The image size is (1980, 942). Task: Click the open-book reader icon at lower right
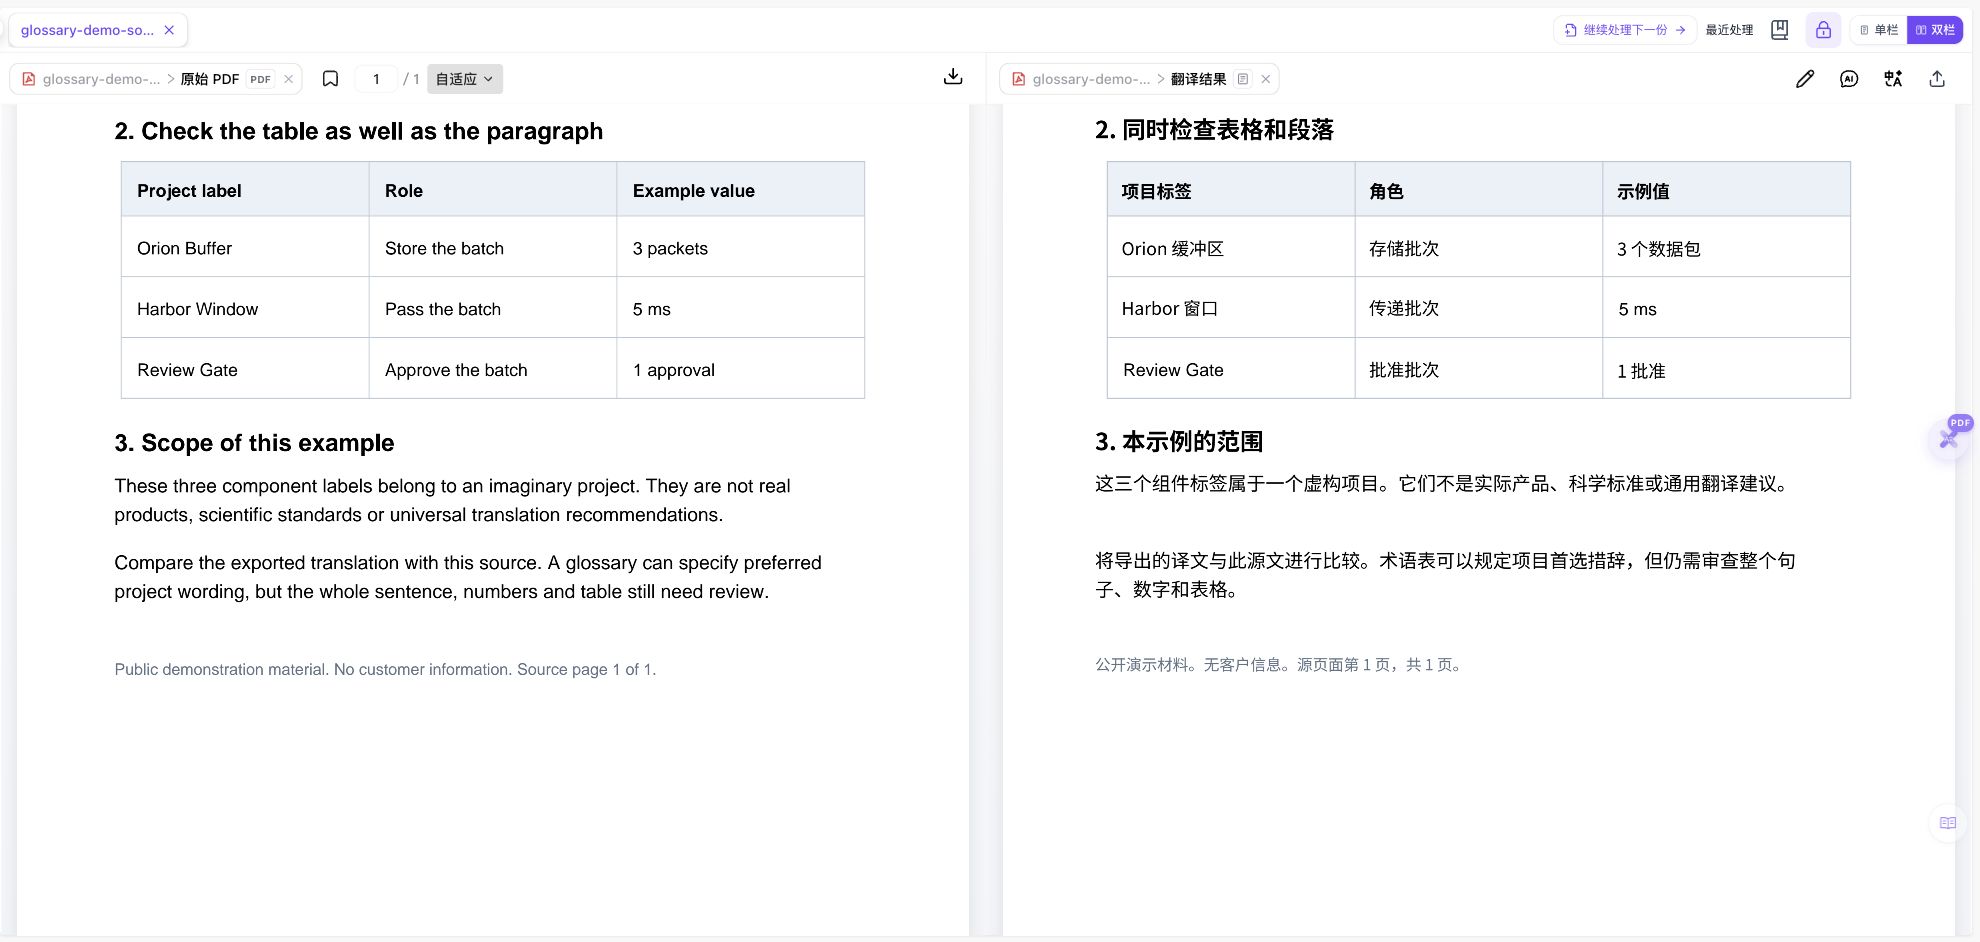point(1948,823)
